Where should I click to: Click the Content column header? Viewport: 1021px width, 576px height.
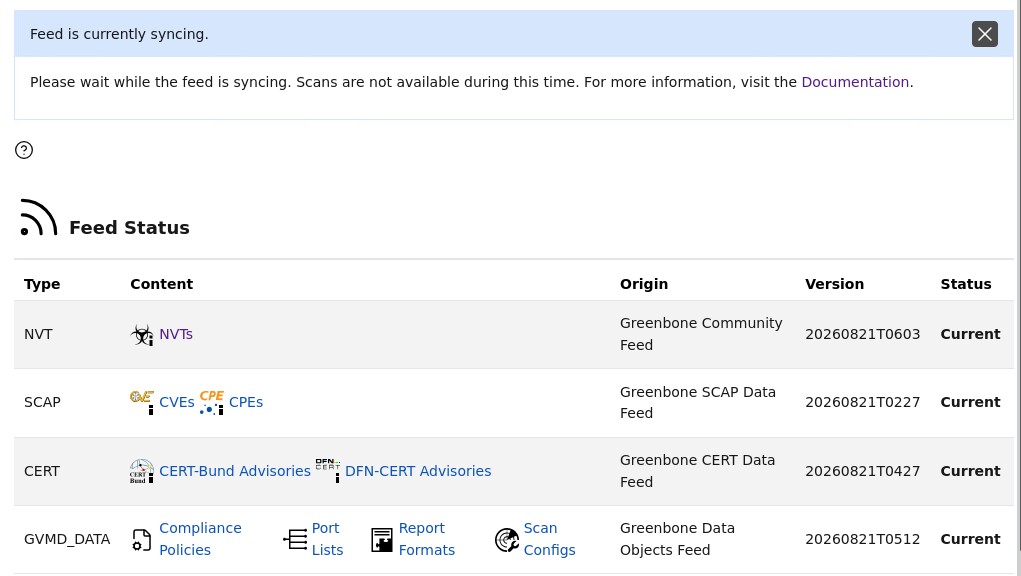(161, 284)
